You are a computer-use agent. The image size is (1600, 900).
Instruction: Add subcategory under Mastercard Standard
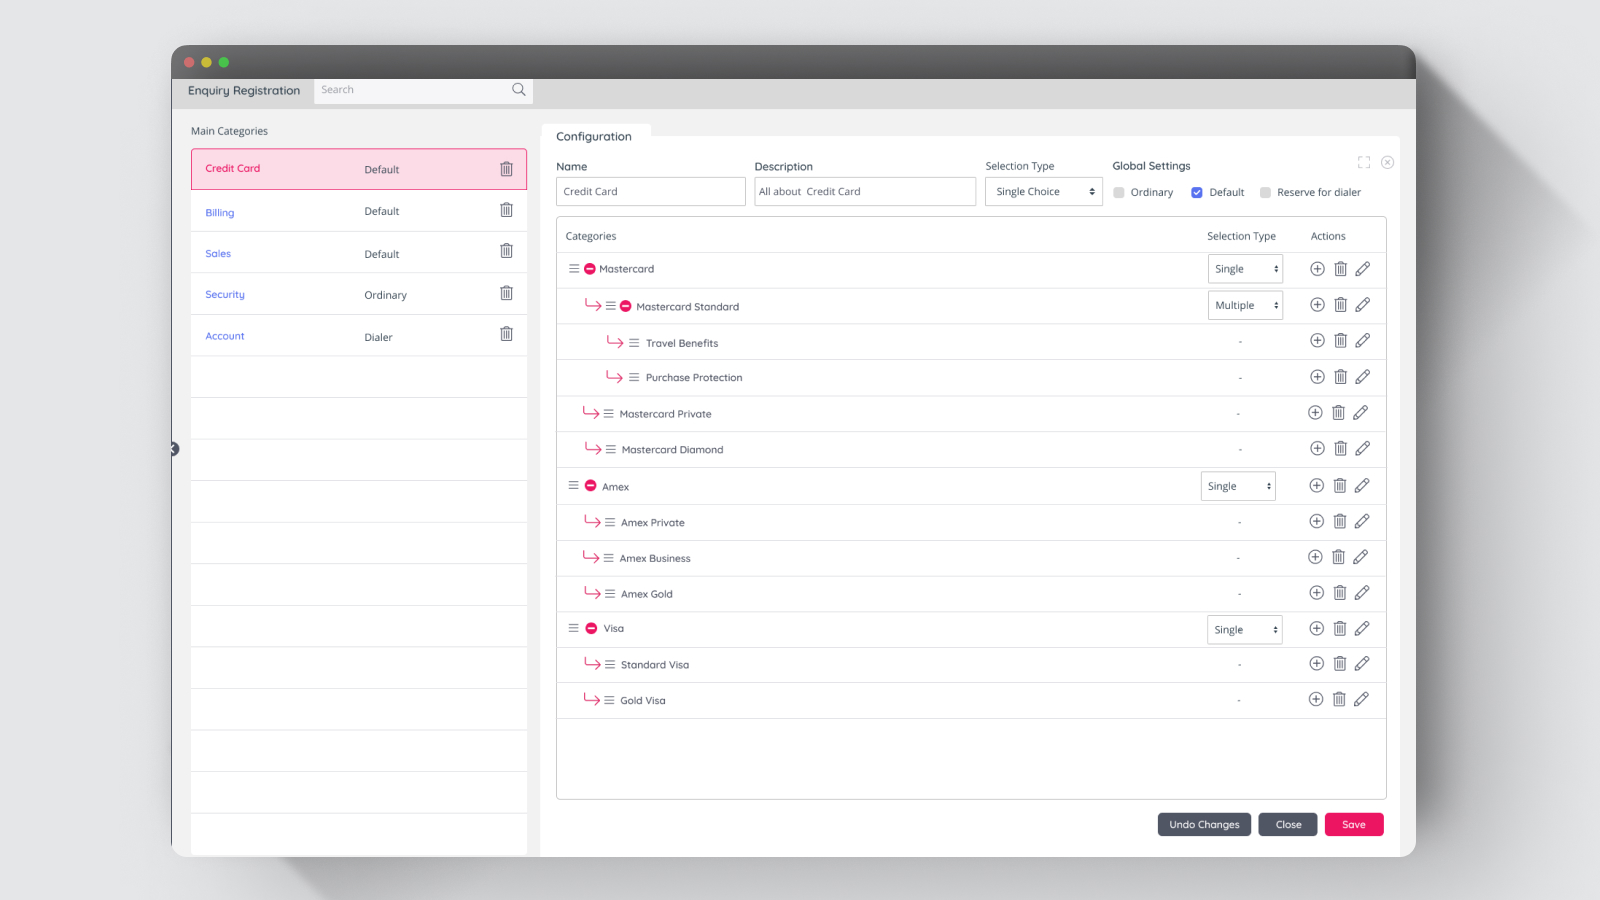[1317, 305]
